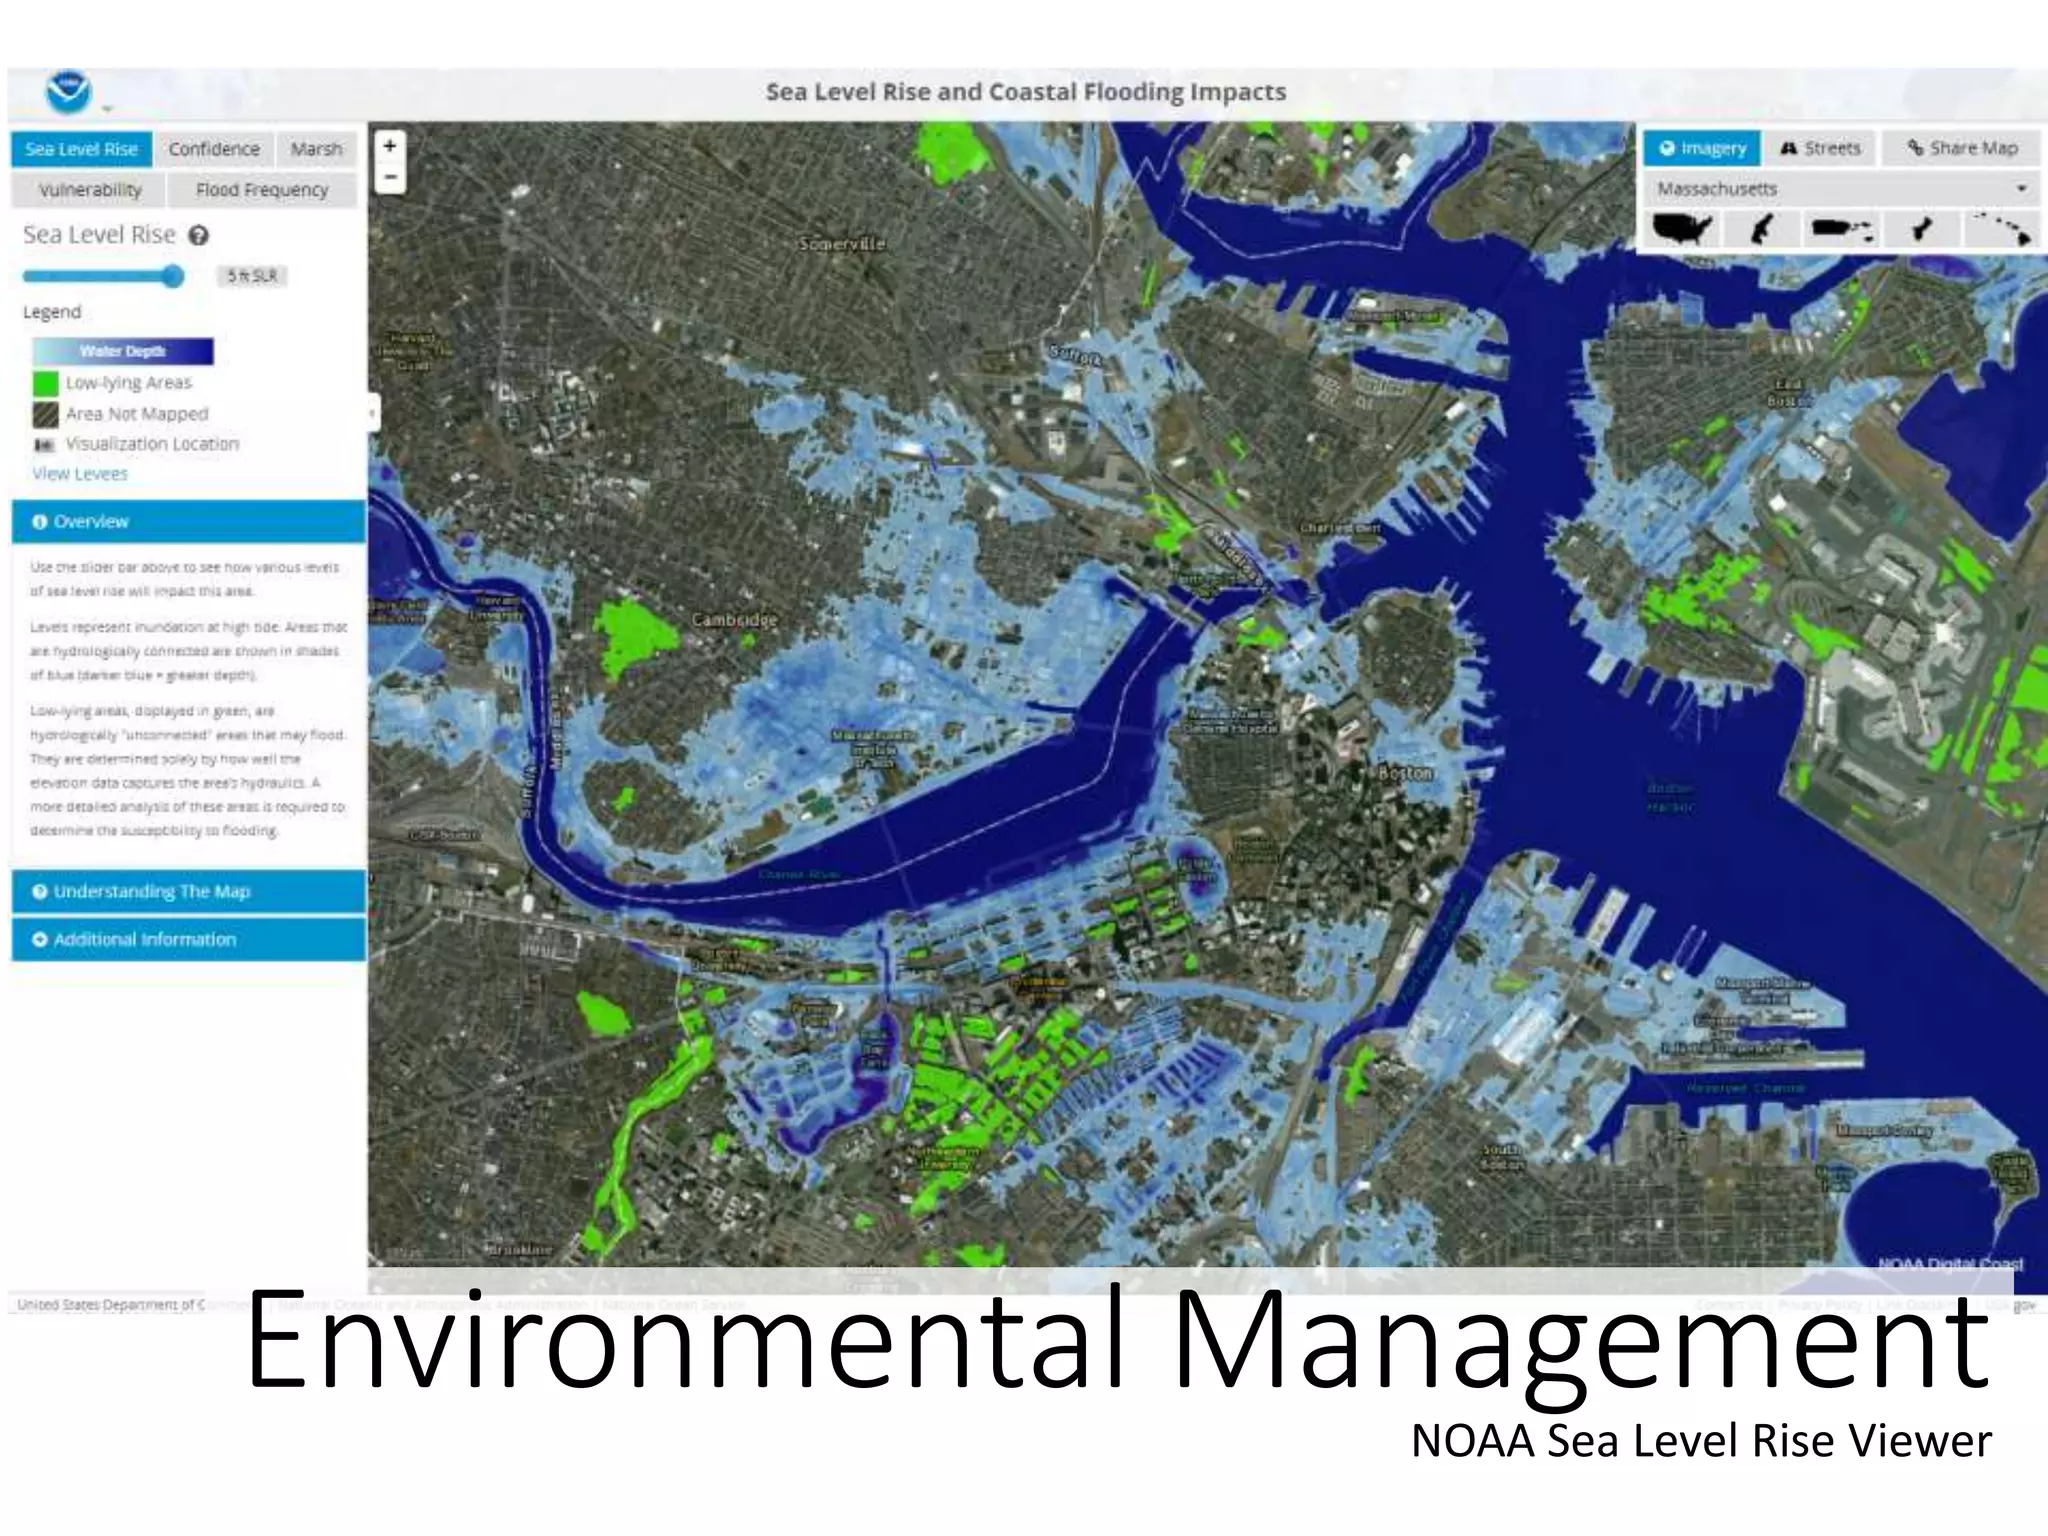The image size is (2048, 1536).
Task: Jump to the Puerto Rico and Virgin Islands view
Action: 1842,229
